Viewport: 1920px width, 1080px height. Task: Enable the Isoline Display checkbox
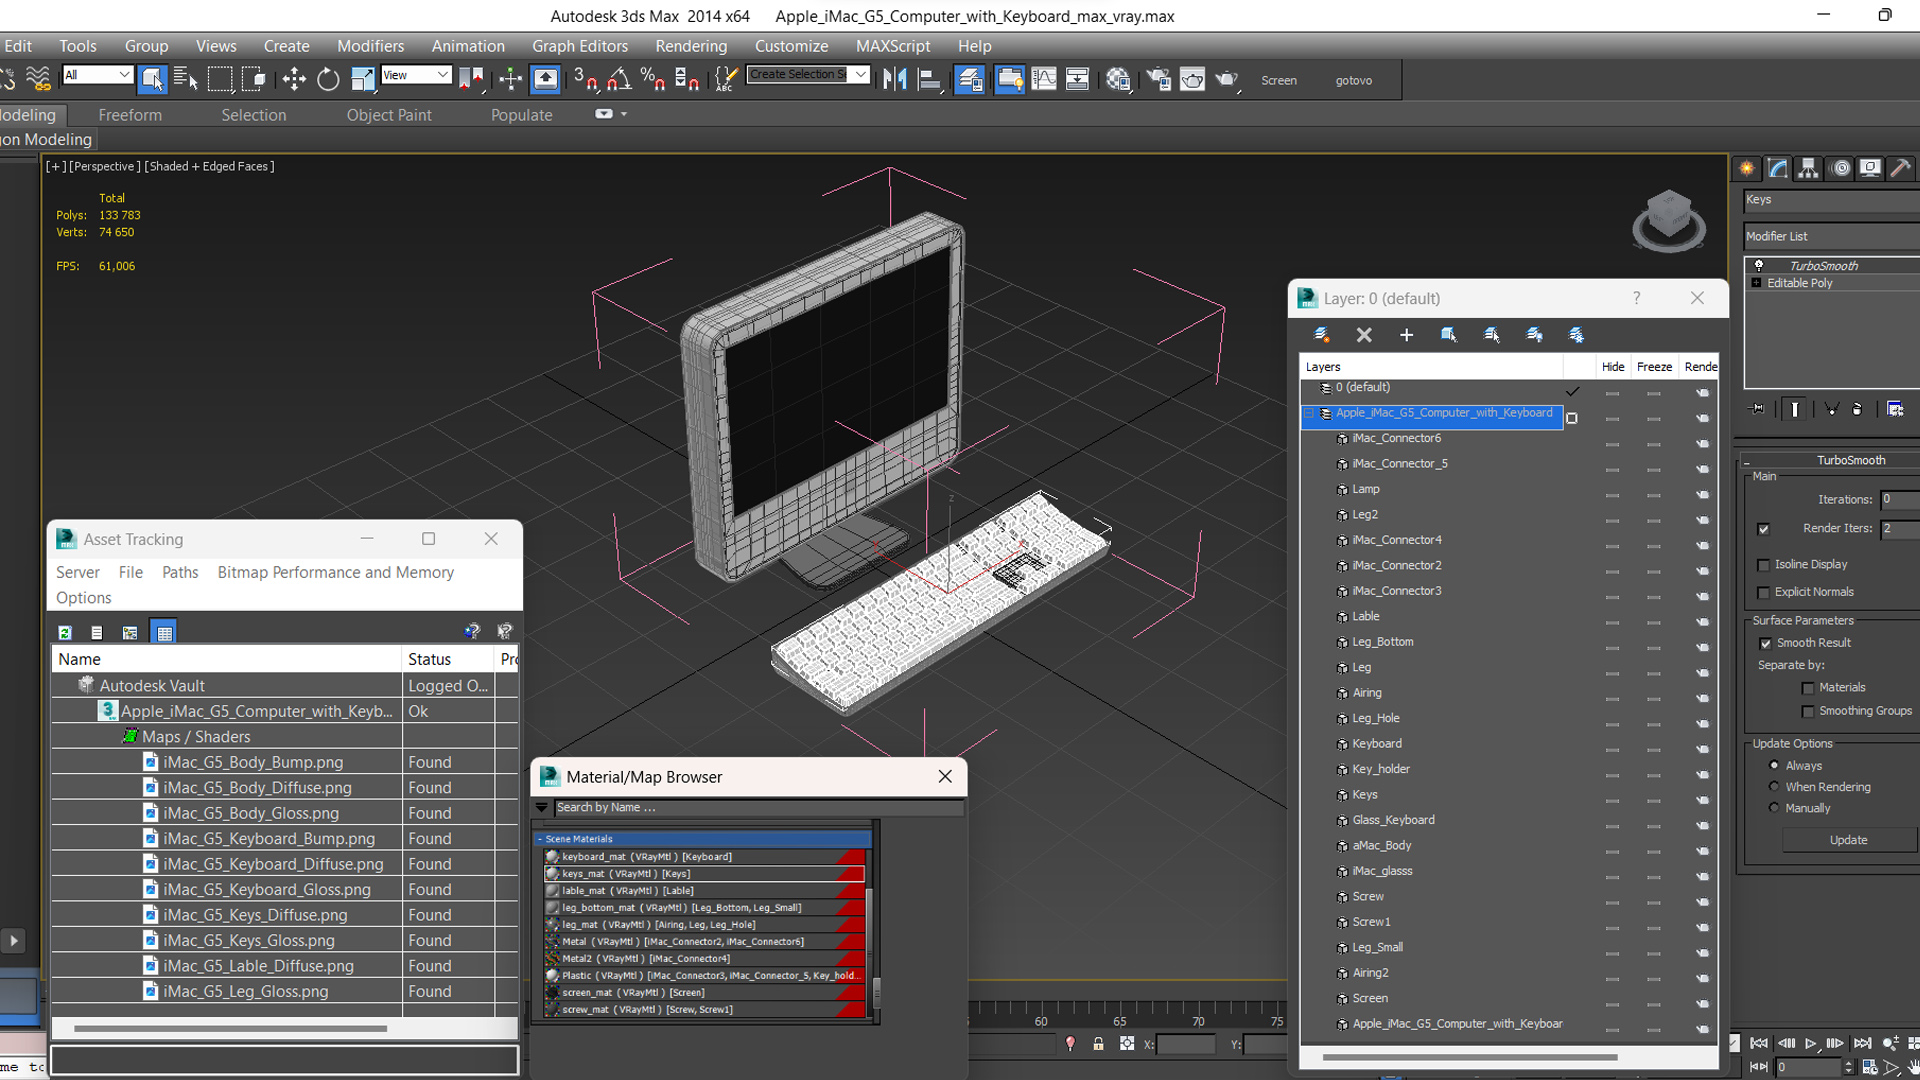coord(1763,565)
